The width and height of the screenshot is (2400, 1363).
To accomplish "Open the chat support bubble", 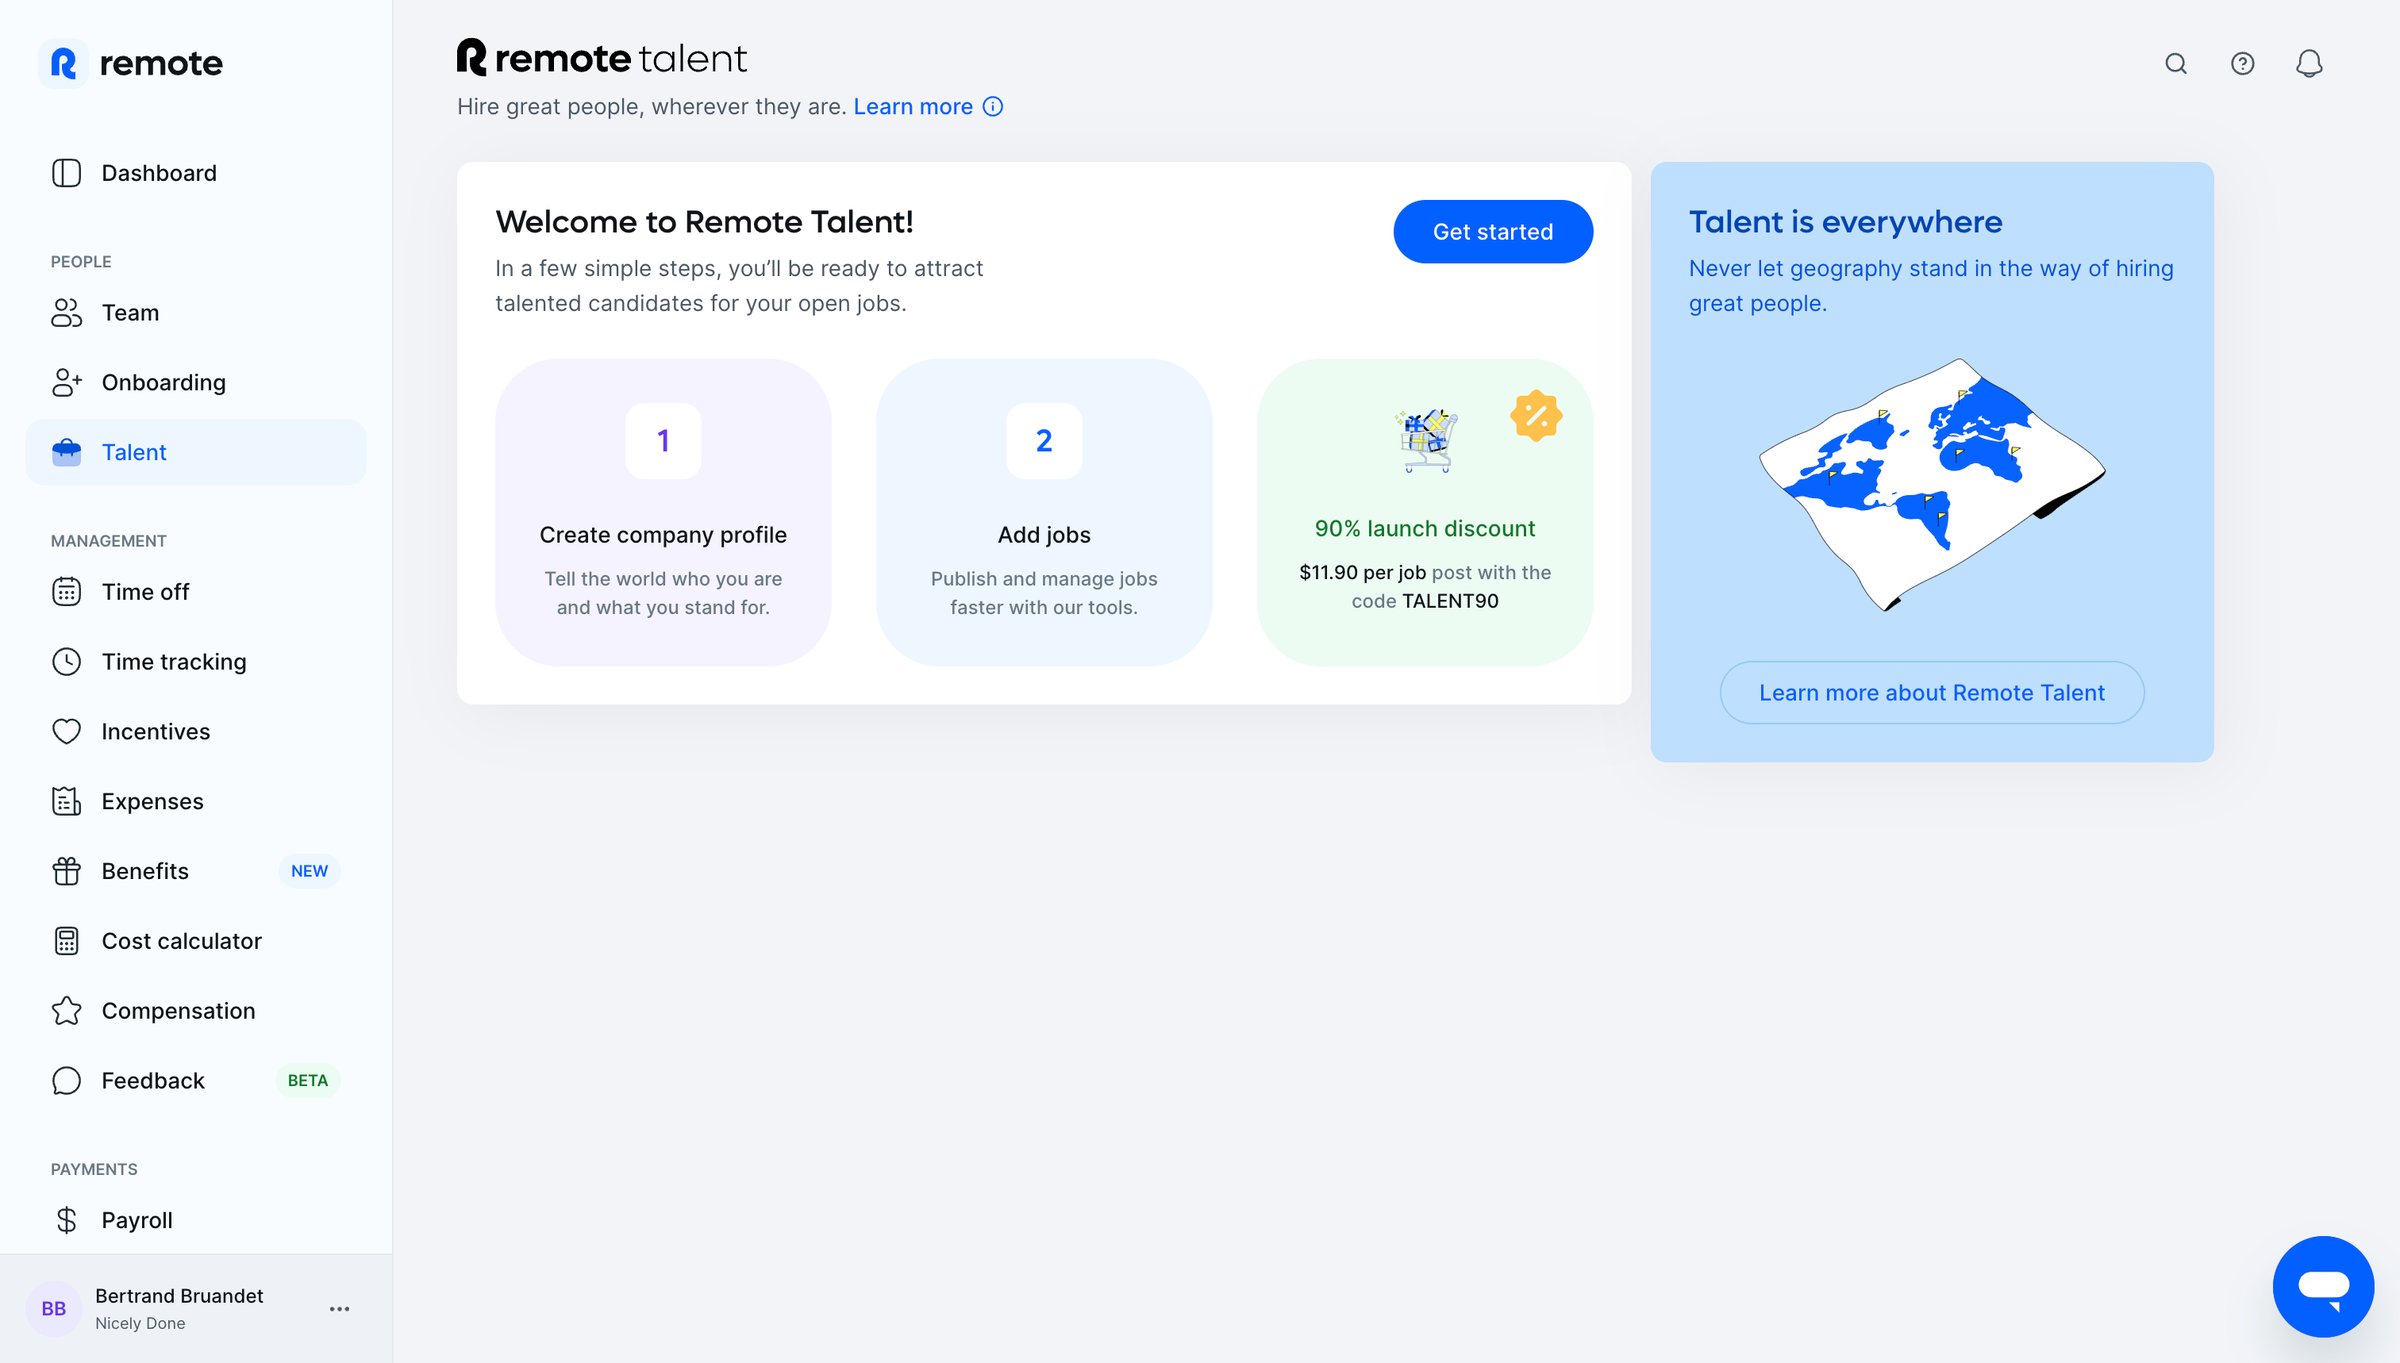I will (2323, 1286).
